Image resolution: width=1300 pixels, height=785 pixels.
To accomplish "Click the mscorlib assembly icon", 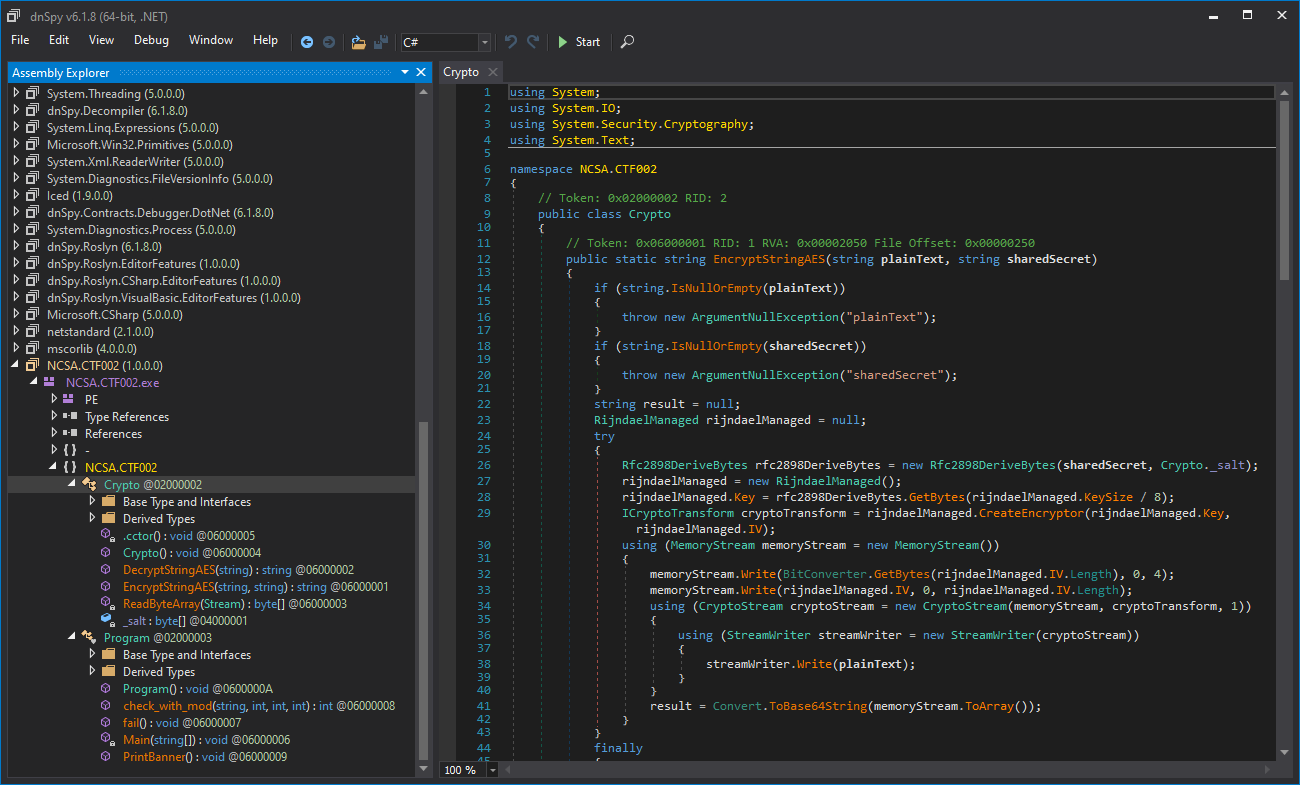I will [31, 348].
